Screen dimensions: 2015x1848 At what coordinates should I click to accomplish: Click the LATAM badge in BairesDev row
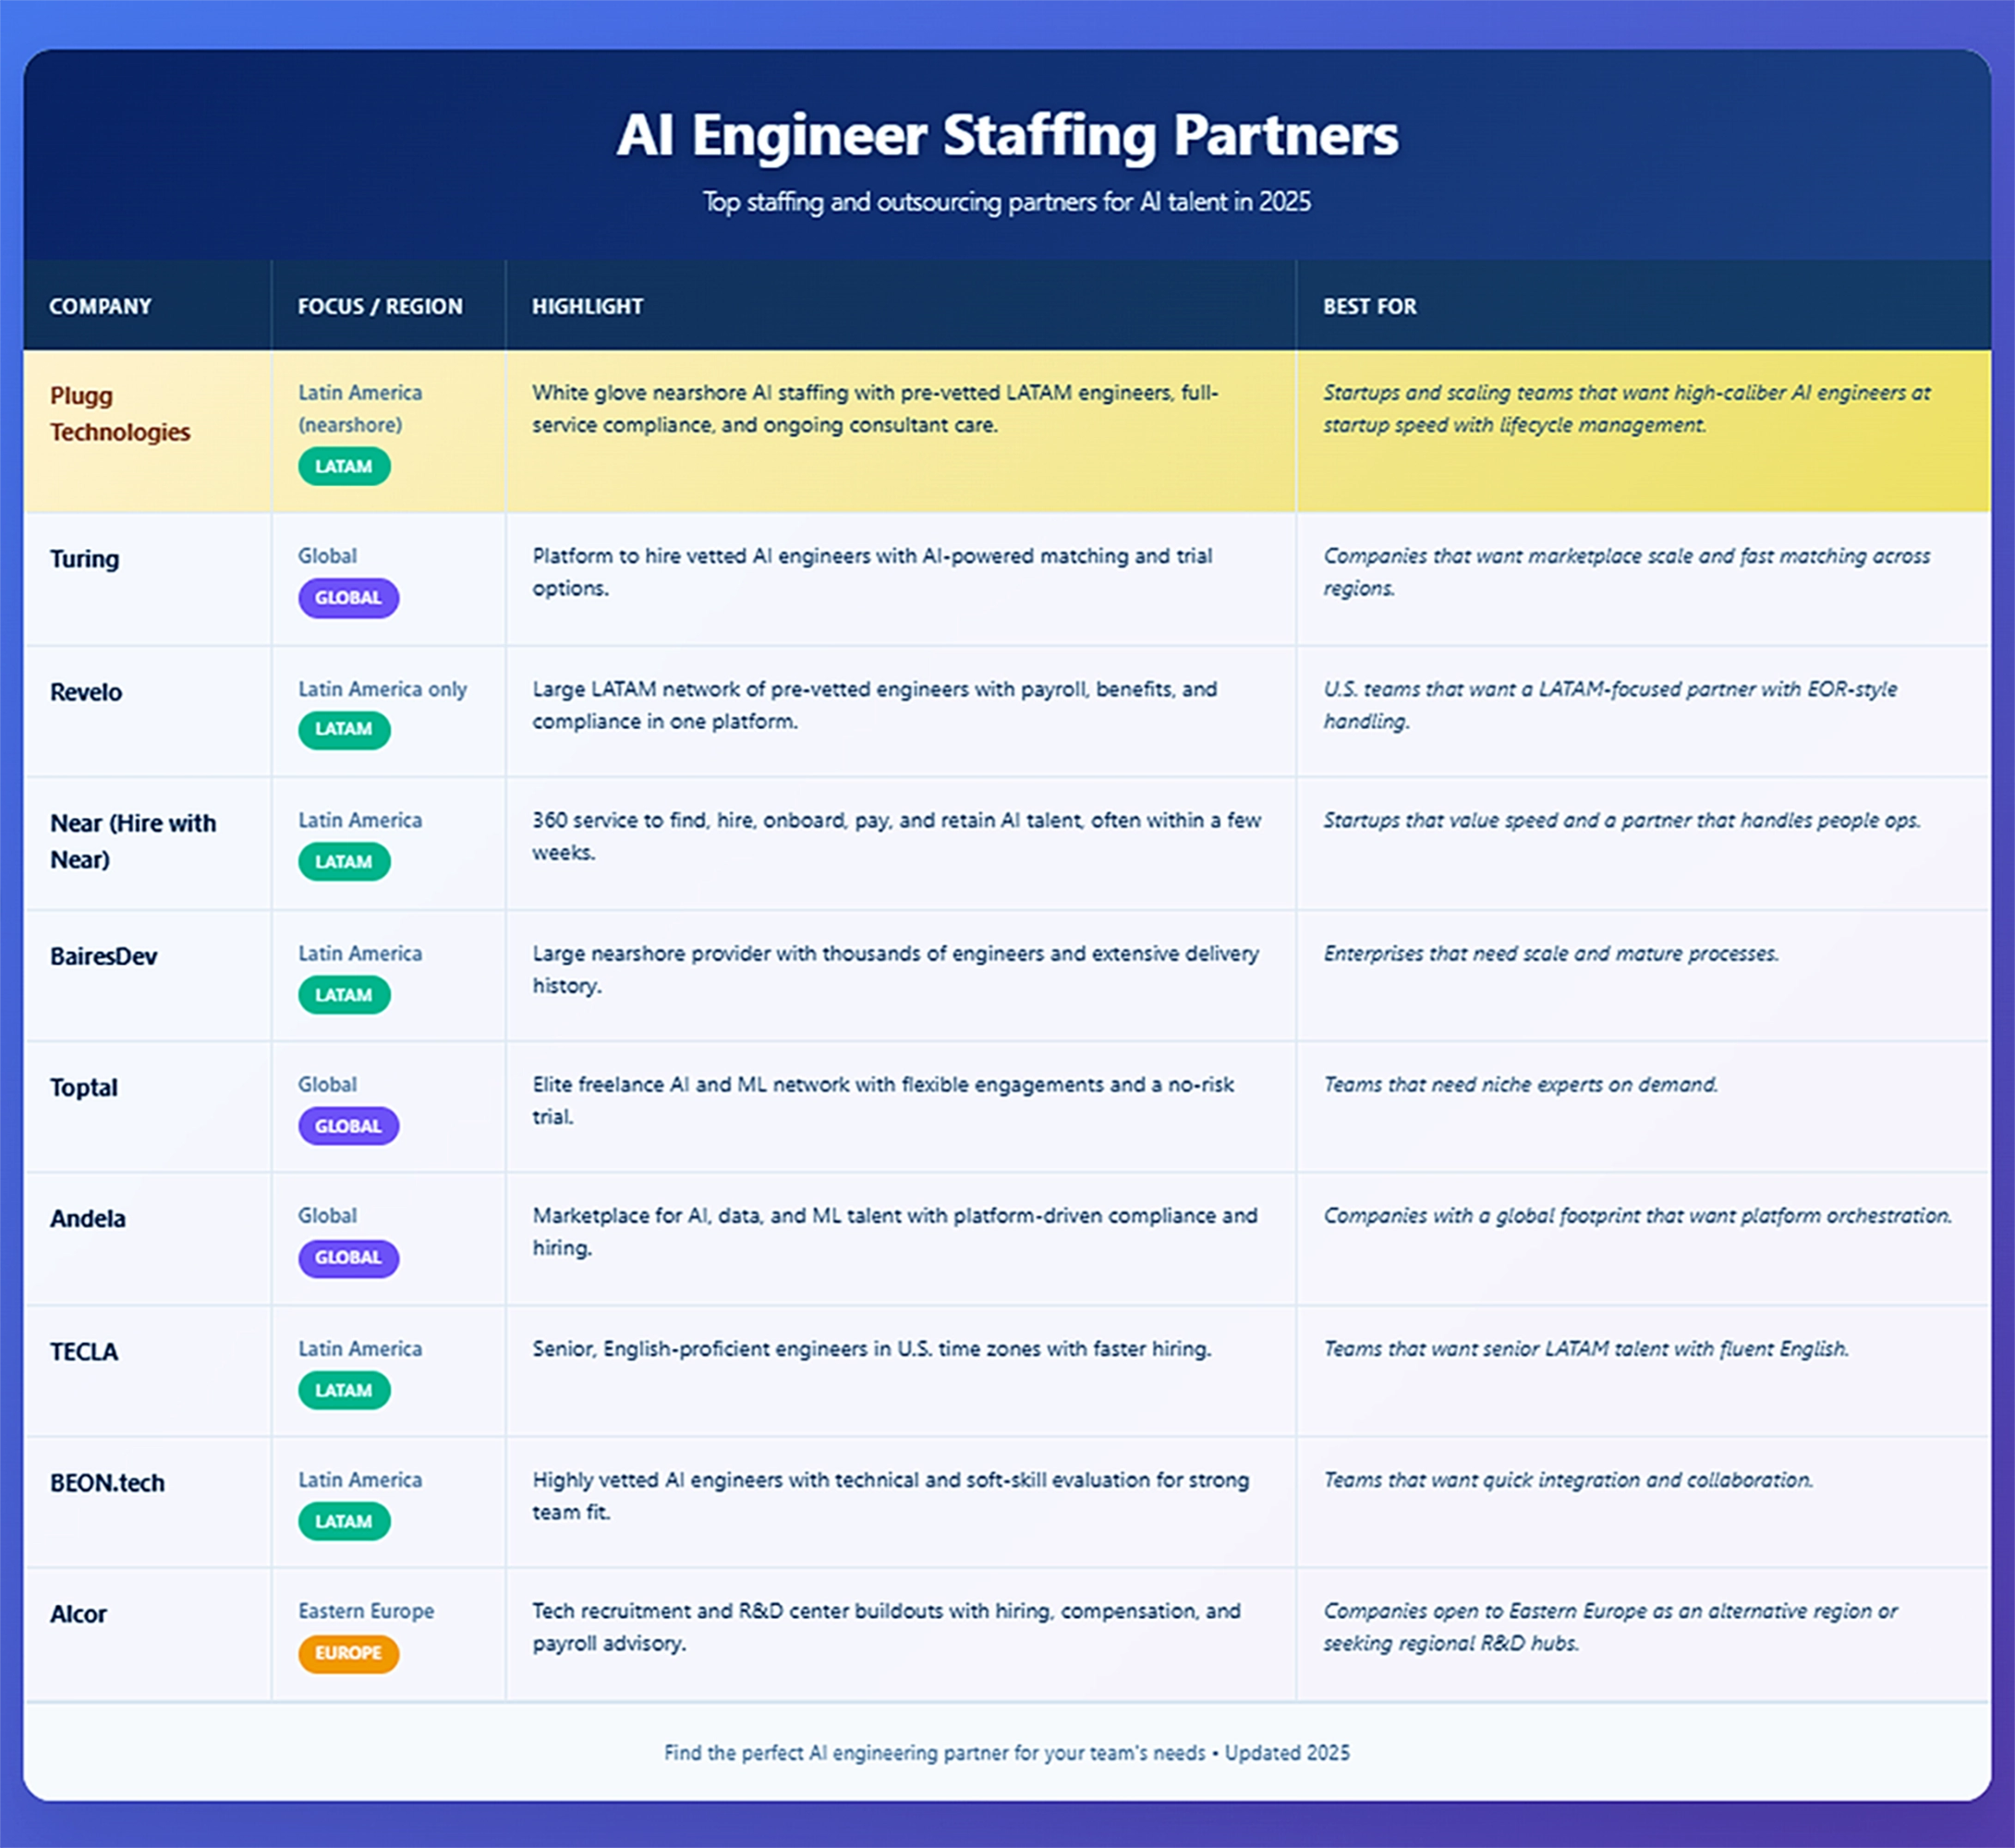344,995
